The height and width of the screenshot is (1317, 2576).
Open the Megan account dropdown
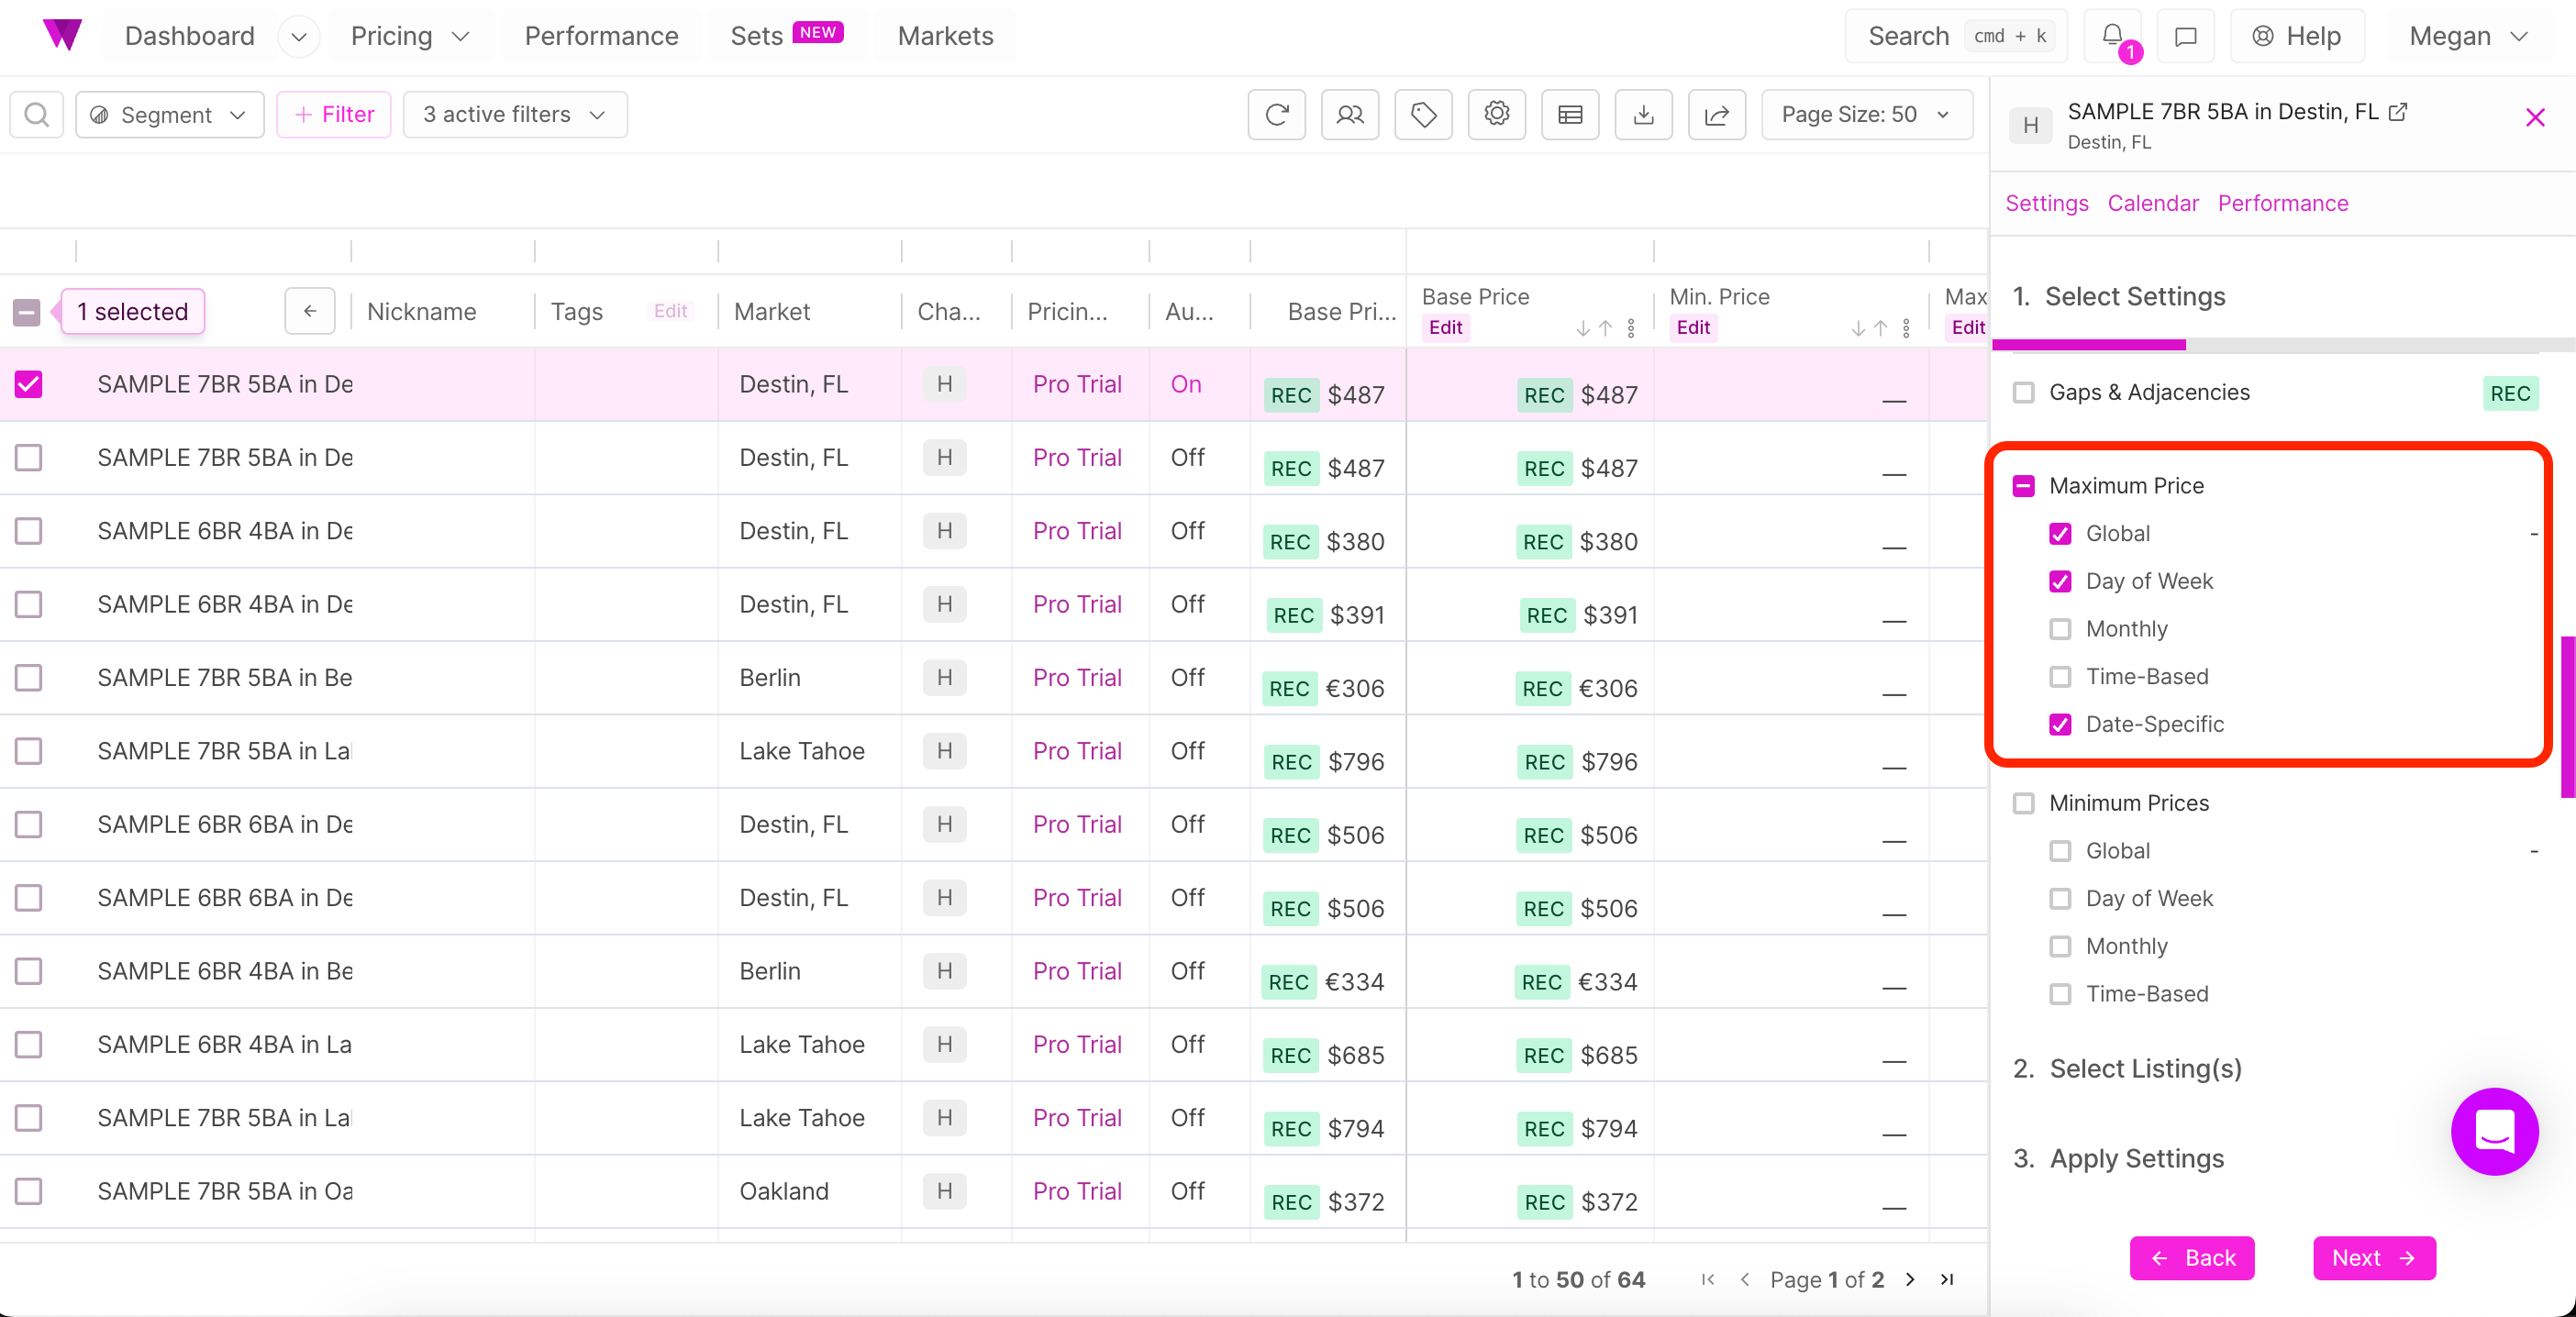2468,36
